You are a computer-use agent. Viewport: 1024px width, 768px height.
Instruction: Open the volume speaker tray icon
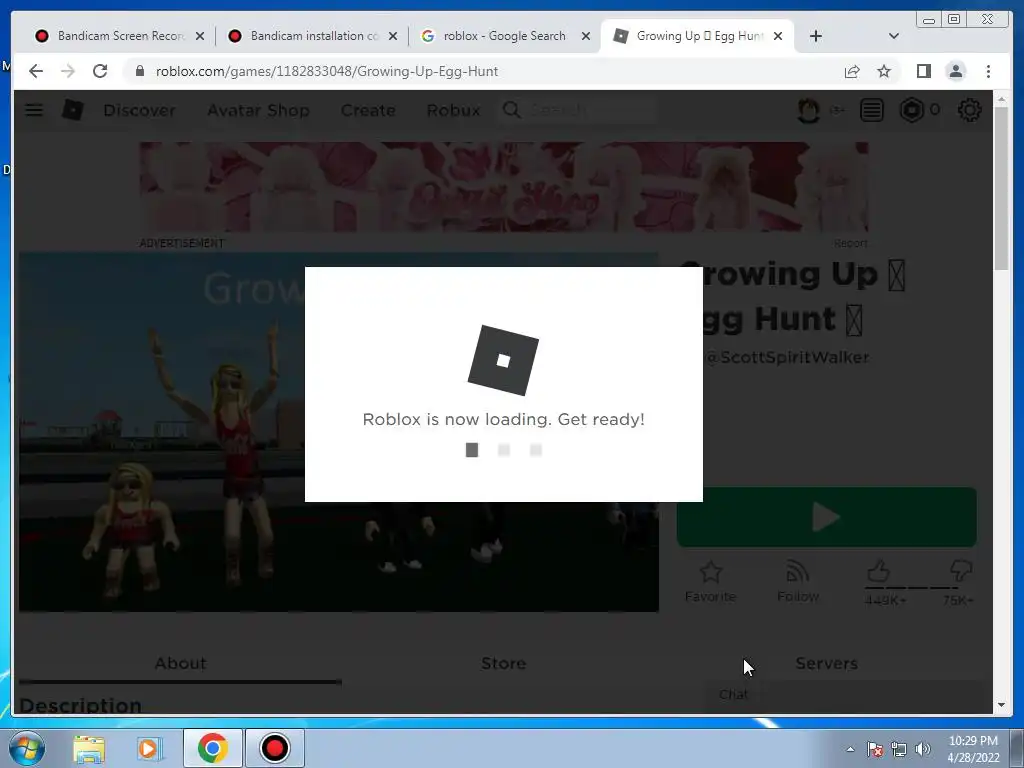[x=923, y=749]
